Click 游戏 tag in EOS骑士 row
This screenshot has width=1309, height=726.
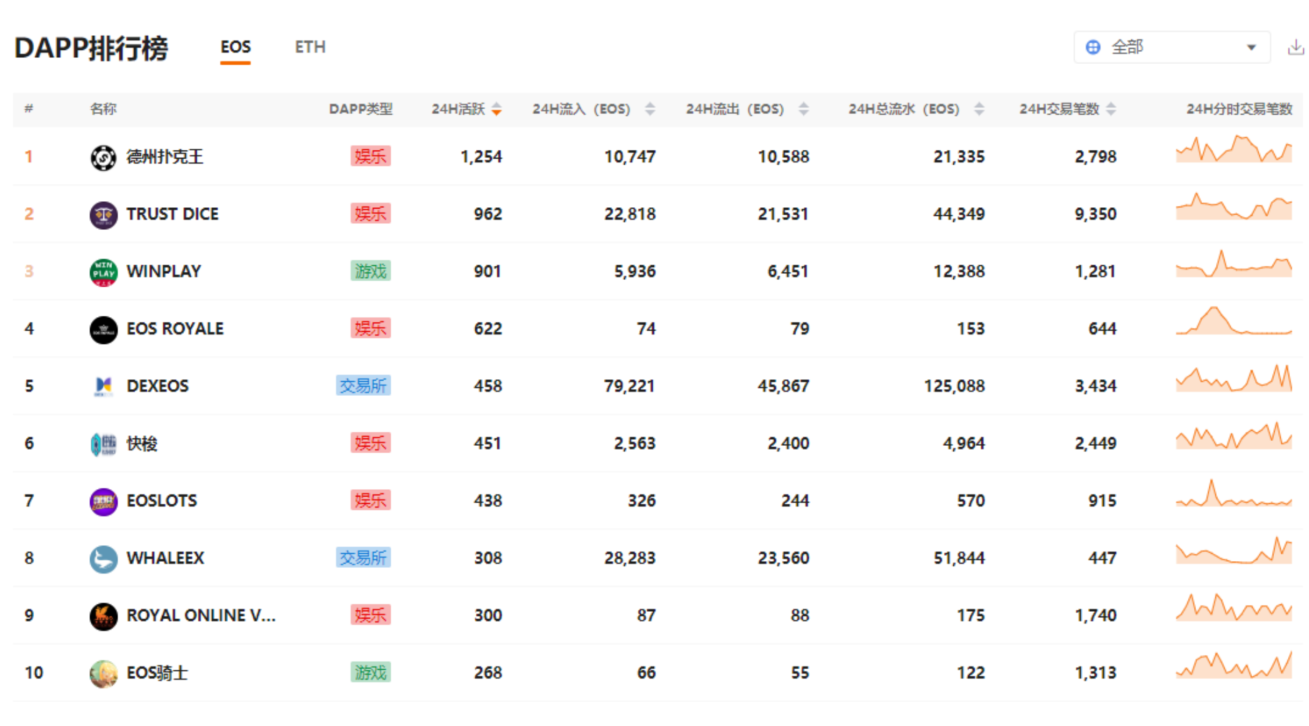click(x=370, y=673)
